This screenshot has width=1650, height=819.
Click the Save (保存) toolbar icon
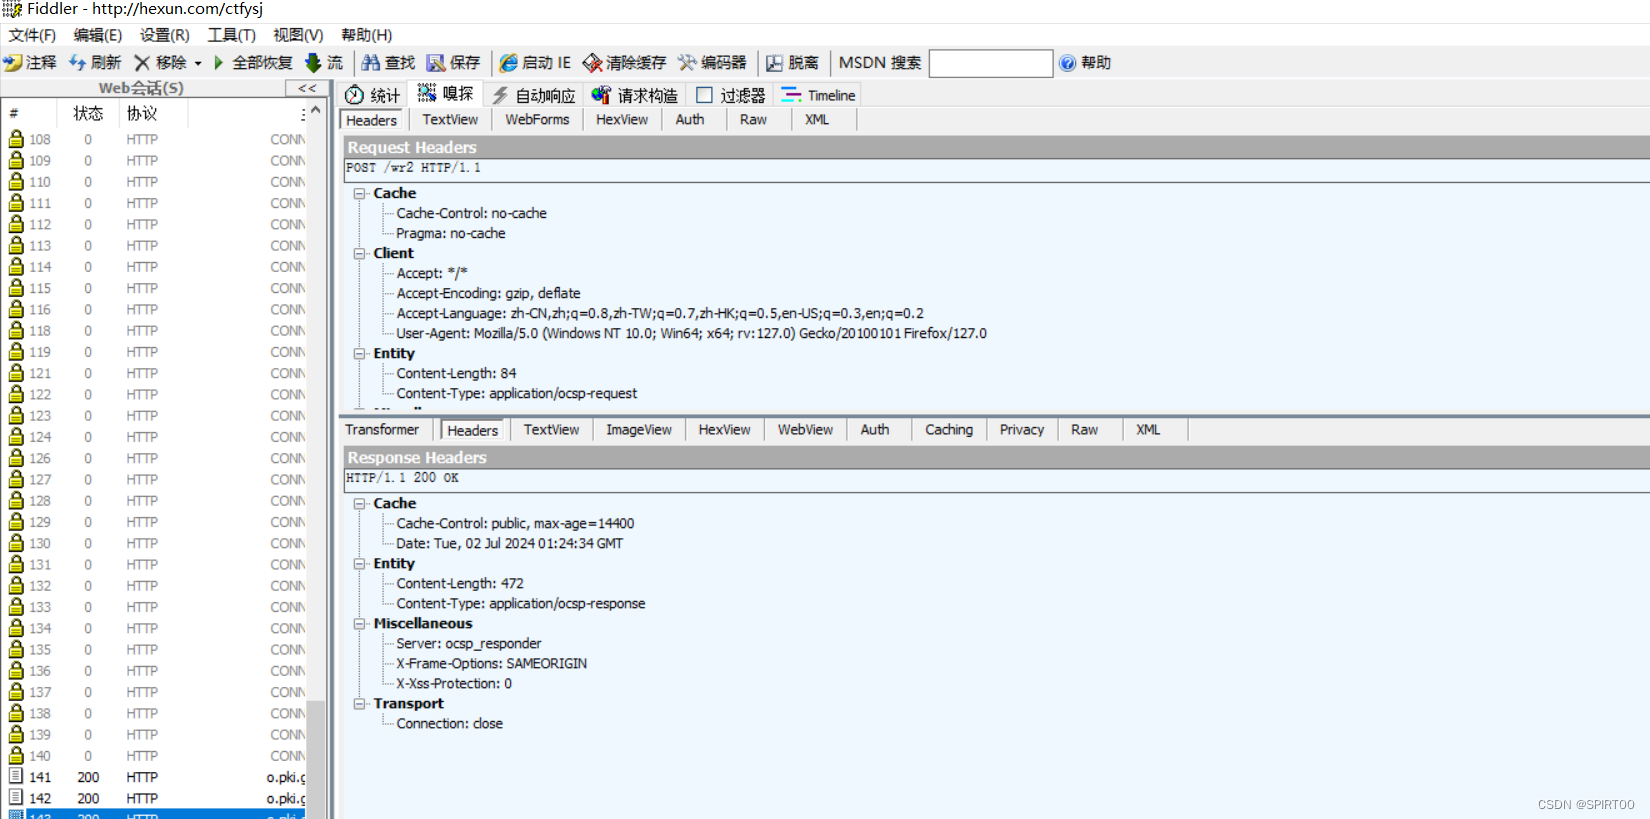436,63
